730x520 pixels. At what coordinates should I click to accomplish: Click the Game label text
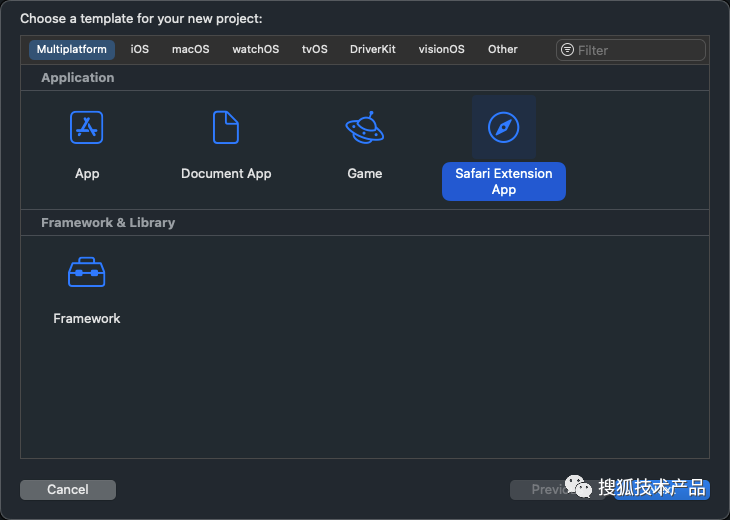click(x=365, y=174)
